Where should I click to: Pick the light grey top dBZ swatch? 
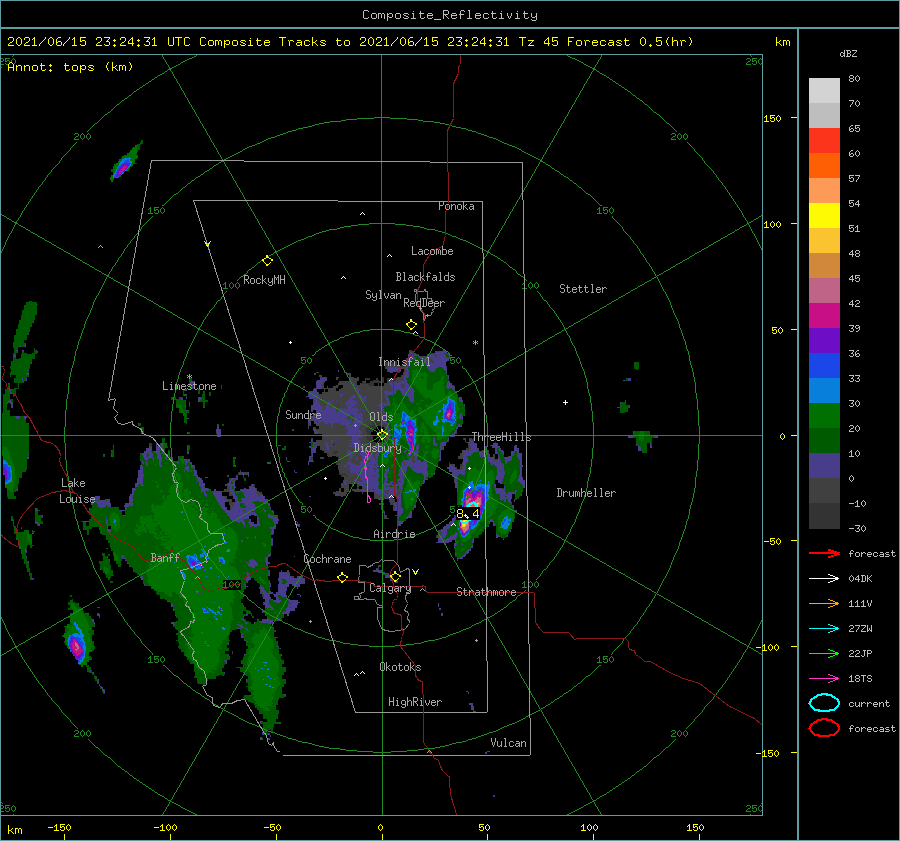pos(824,90)
